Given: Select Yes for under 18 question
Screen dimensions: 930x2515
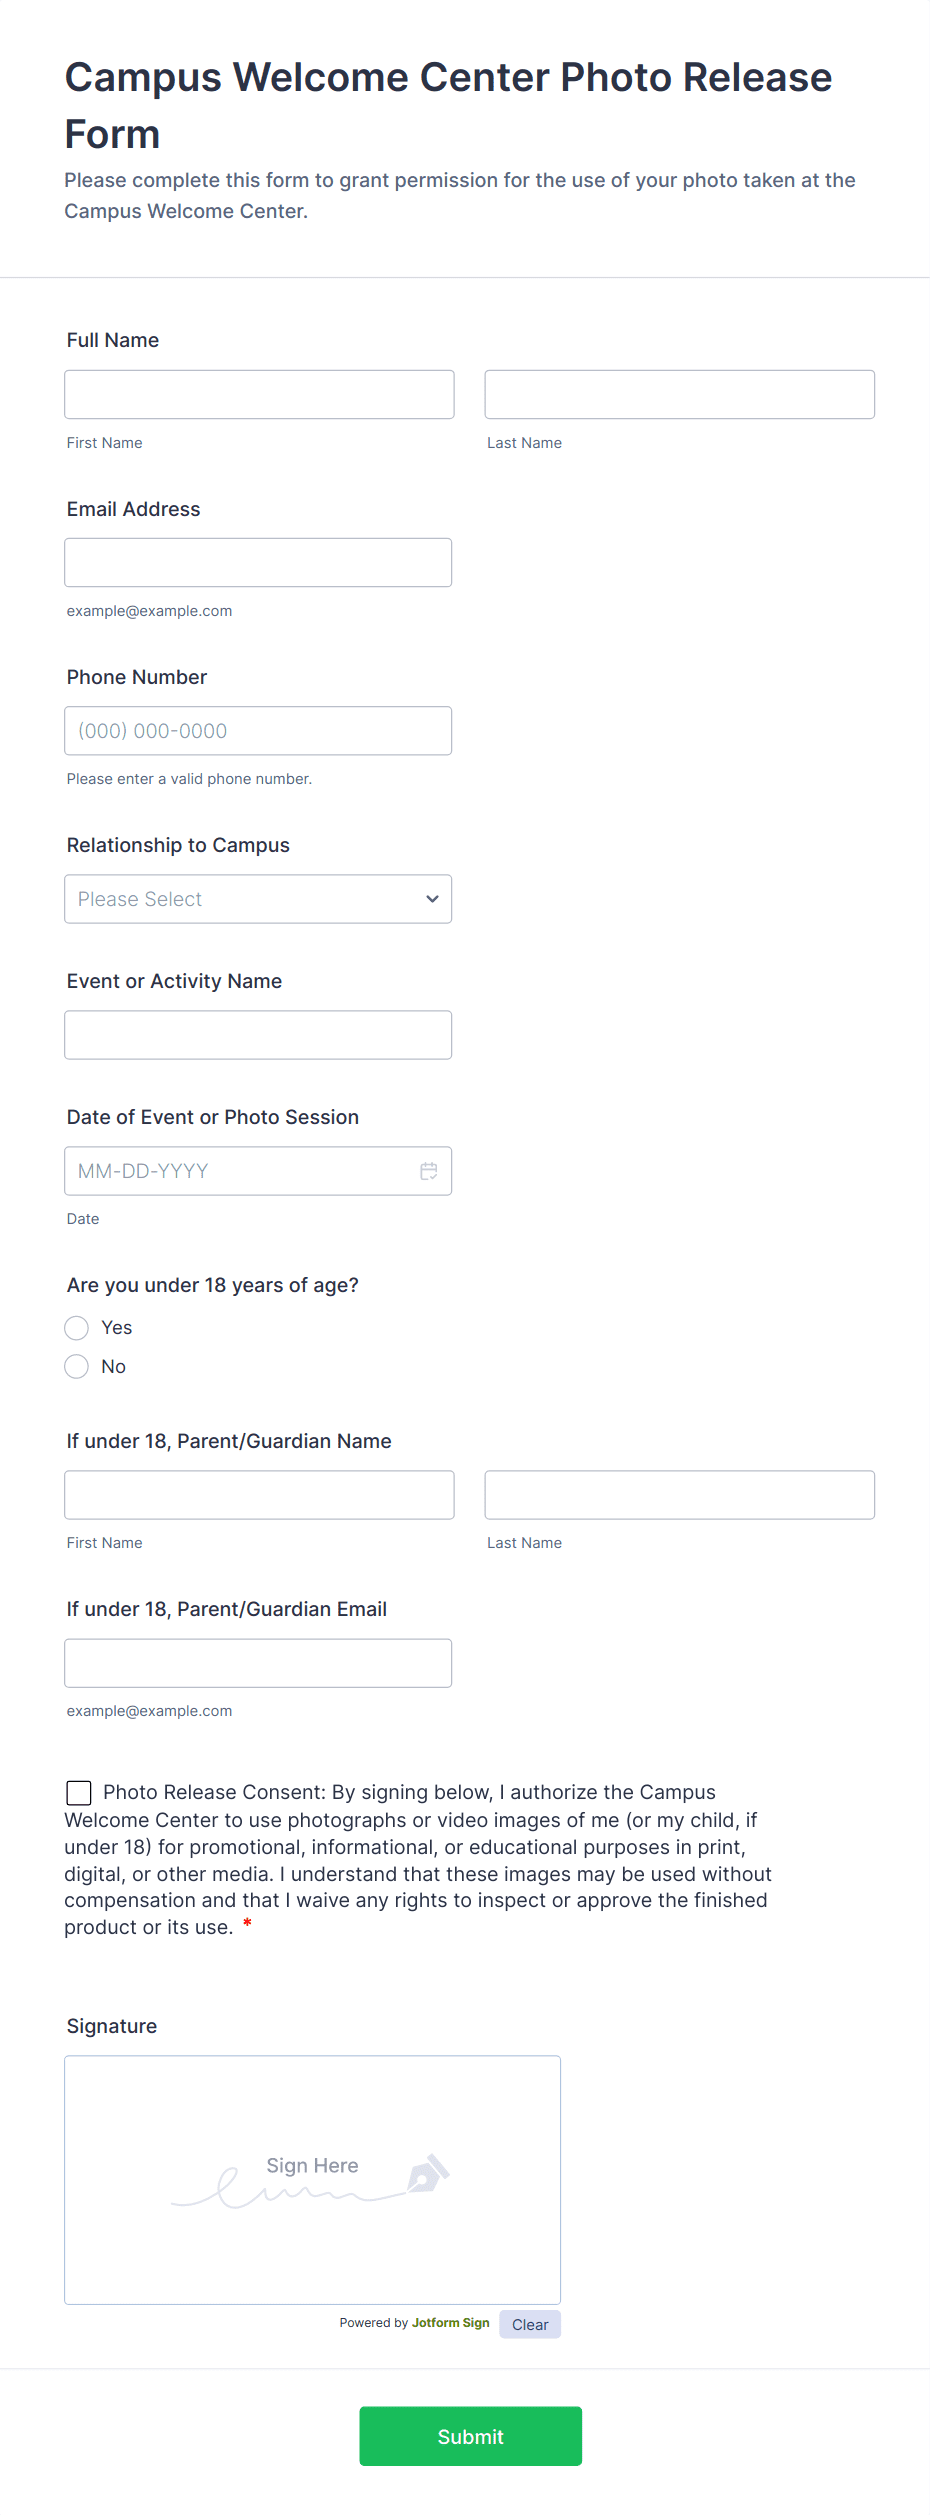Looking at the screenshot, I should 77,1328.
